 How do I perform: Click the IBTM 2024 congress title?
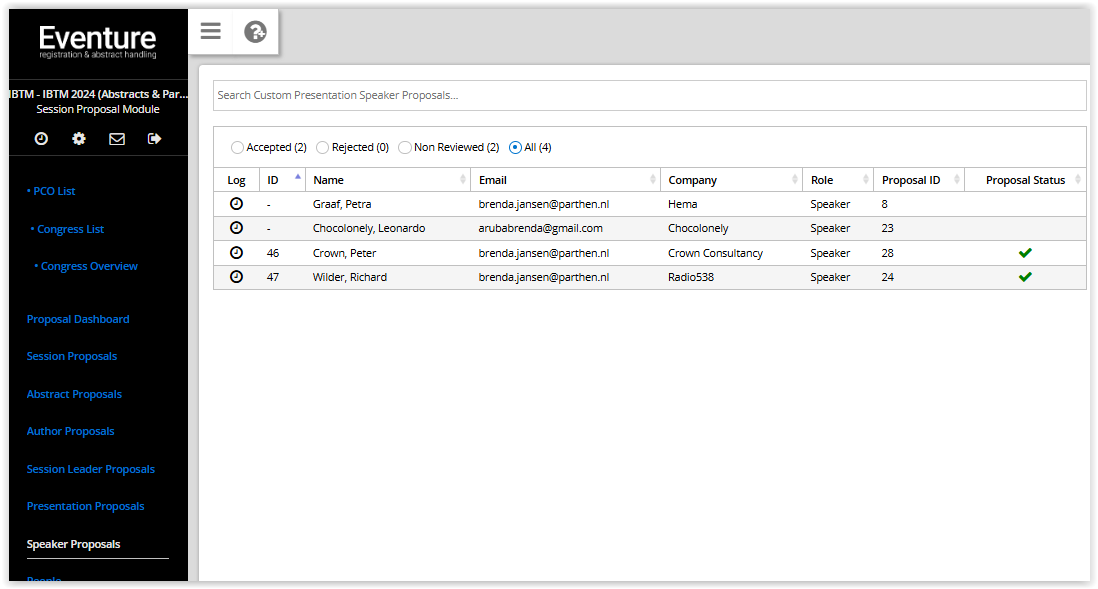tap(98, 94)
